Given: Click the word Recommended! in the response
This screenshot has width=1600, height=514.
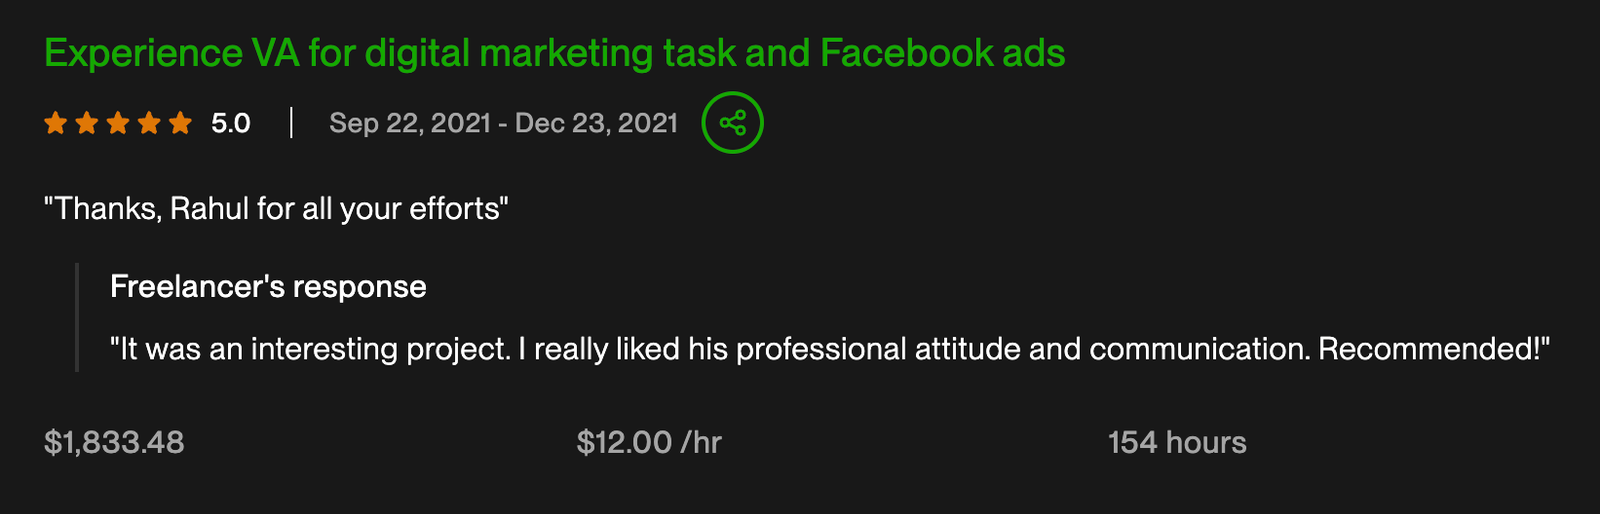Looking at the screenshot, I should pyautogui.click(x=1432, y=349).
